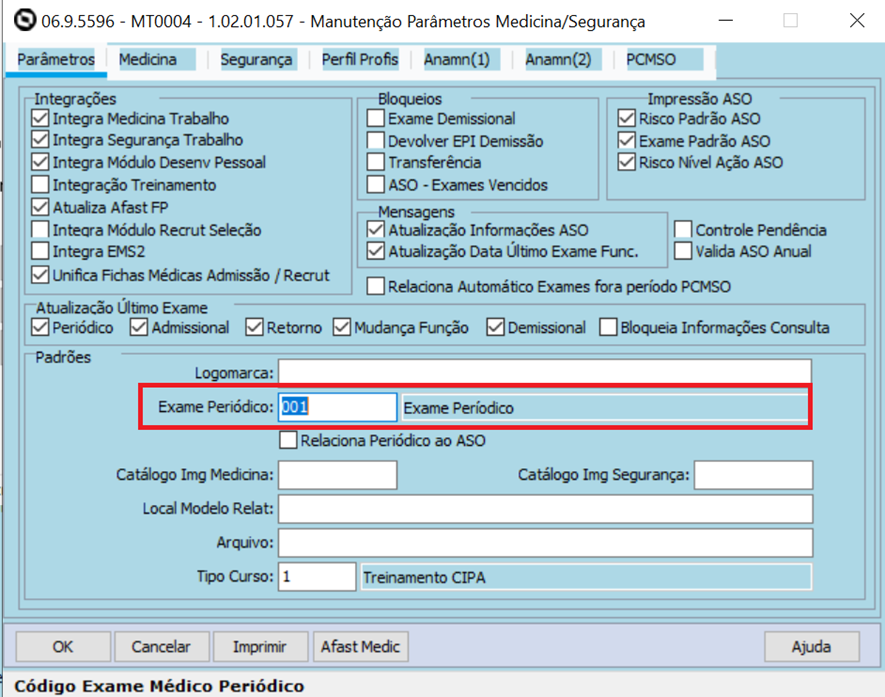Click the OK button
The image size is (885, 697).
[x=62, y=646]
